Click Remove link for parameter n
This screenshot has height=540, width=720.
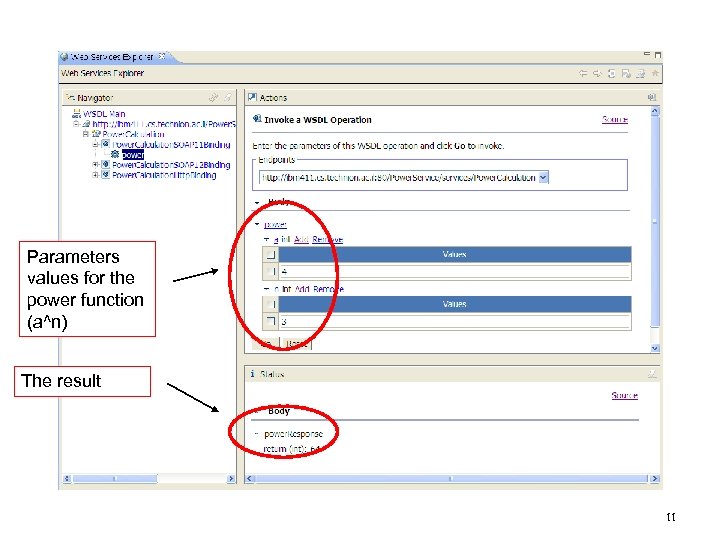point(328,289)
